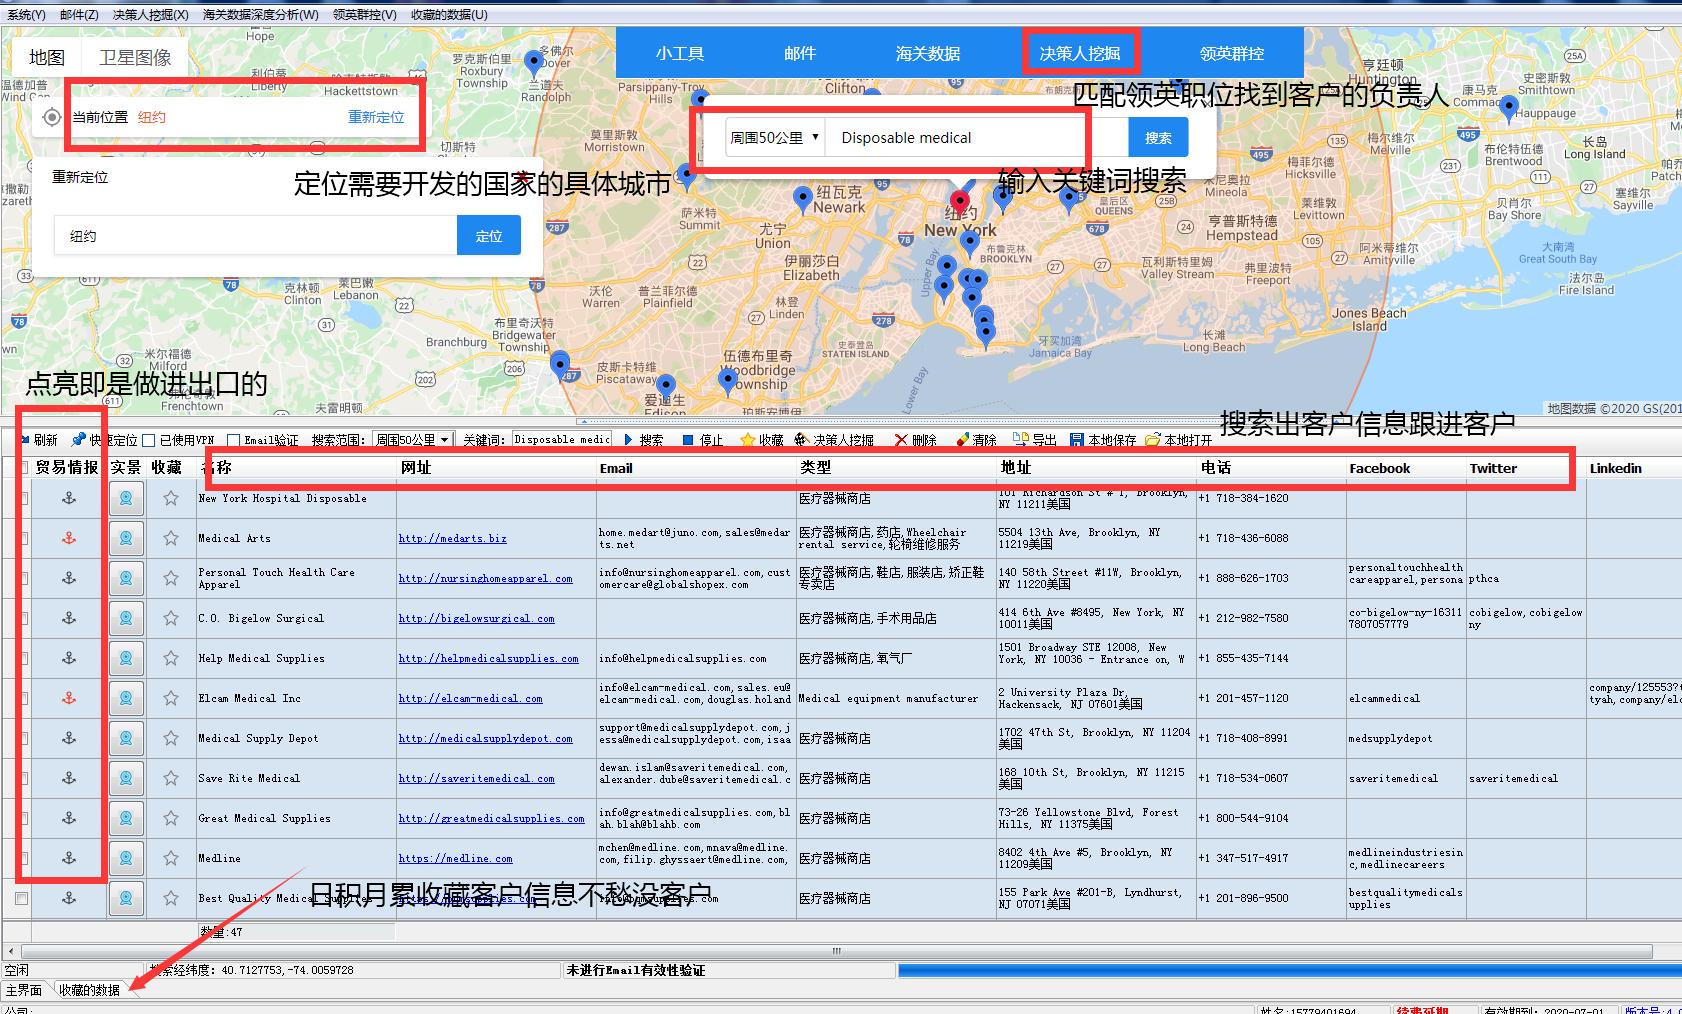The width and height of the screenshot is (1682, 1014).
Task: Open street view for Help Medical Supplies
Action: coord(126,658)
